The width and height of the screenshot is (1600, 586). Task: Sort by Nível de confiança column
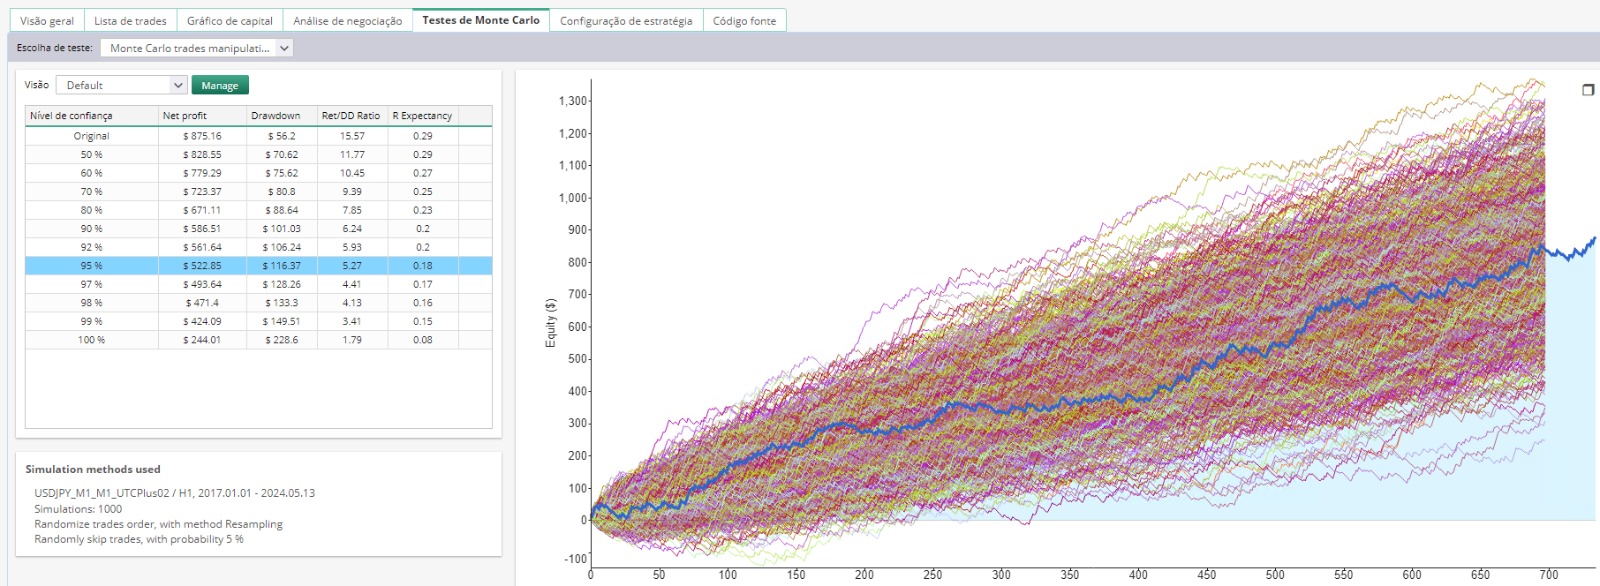(x=92, y=116)
